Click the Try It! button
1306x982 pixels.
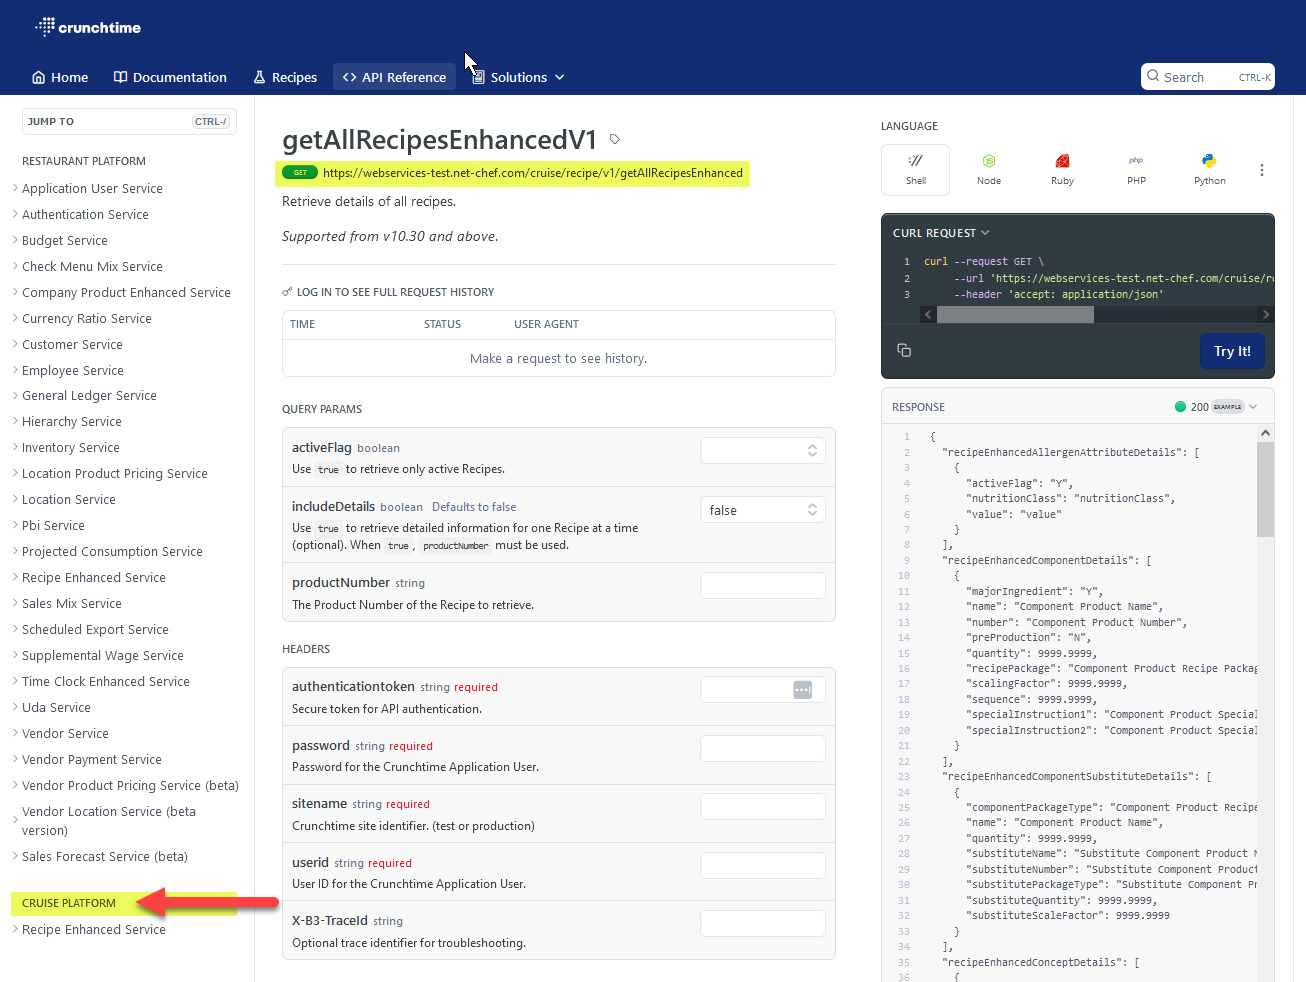pos(1232,351)
